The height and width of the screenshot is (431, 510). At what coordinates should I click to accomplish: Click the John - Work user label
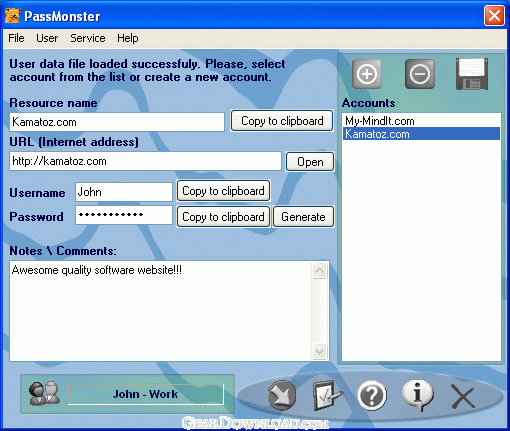tap(146, 394)
